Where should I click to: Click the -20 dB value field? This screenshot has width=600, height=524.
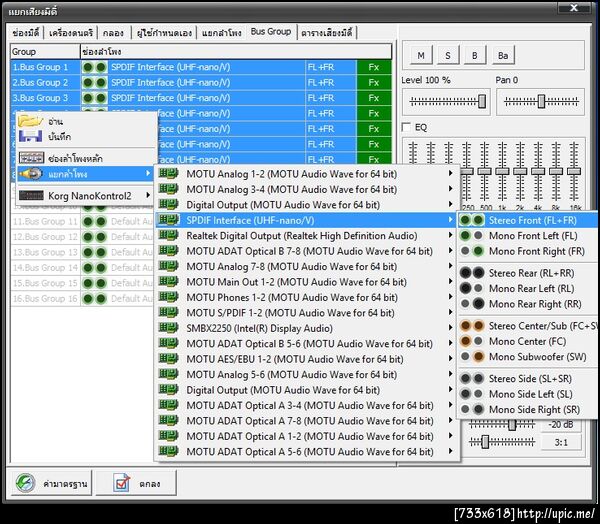561,424
